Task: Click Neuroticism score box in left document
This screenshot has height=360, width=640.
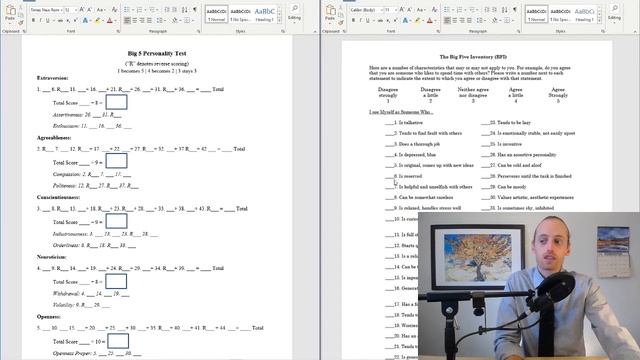Action: pyautogui.click(x=116, y=281)
